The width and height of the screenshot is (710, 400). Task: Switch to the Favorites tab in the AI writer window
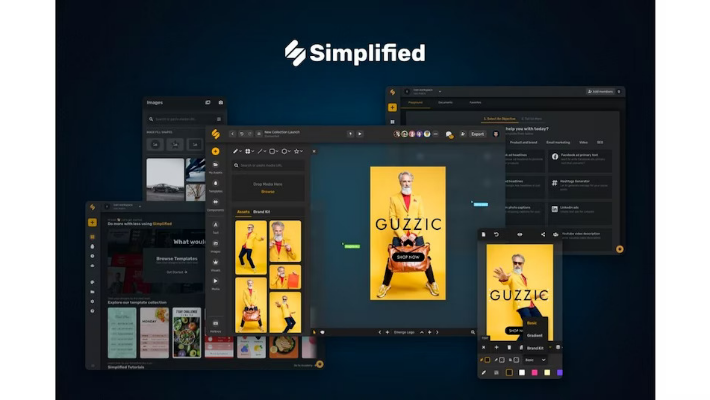coord(475,103)
